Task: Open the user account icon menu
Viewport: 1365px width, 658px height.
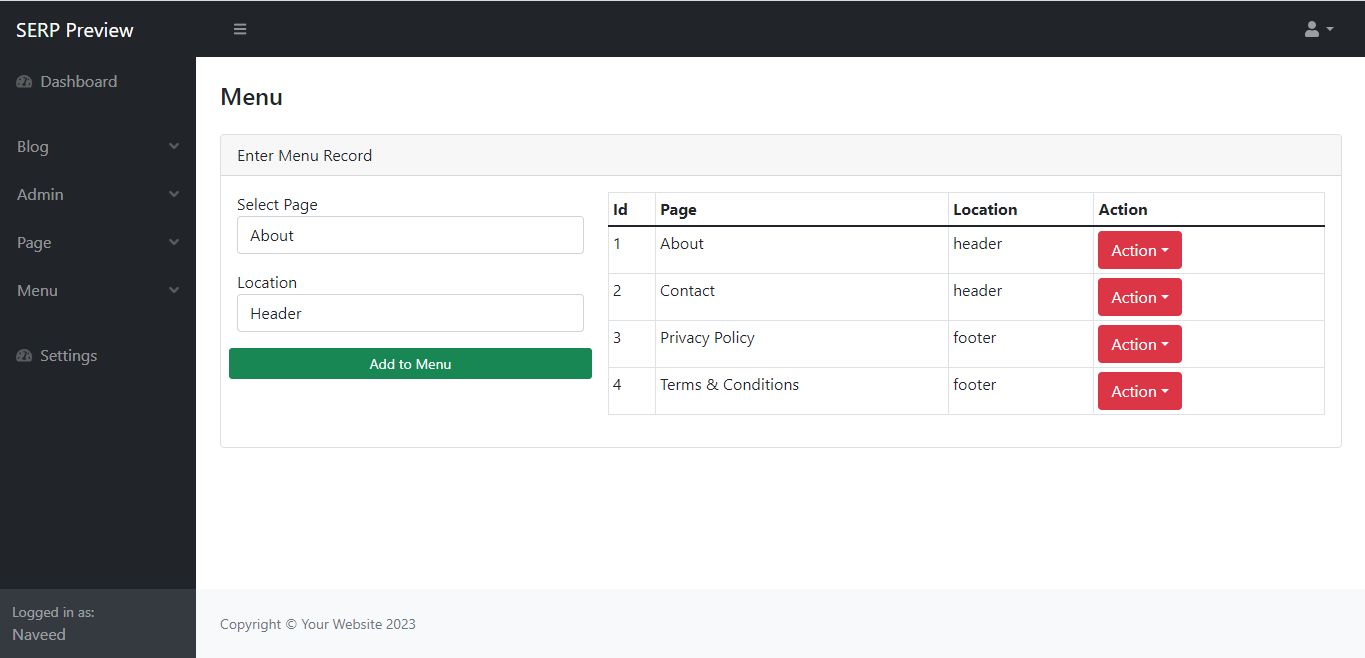Action: (1318, 29)
